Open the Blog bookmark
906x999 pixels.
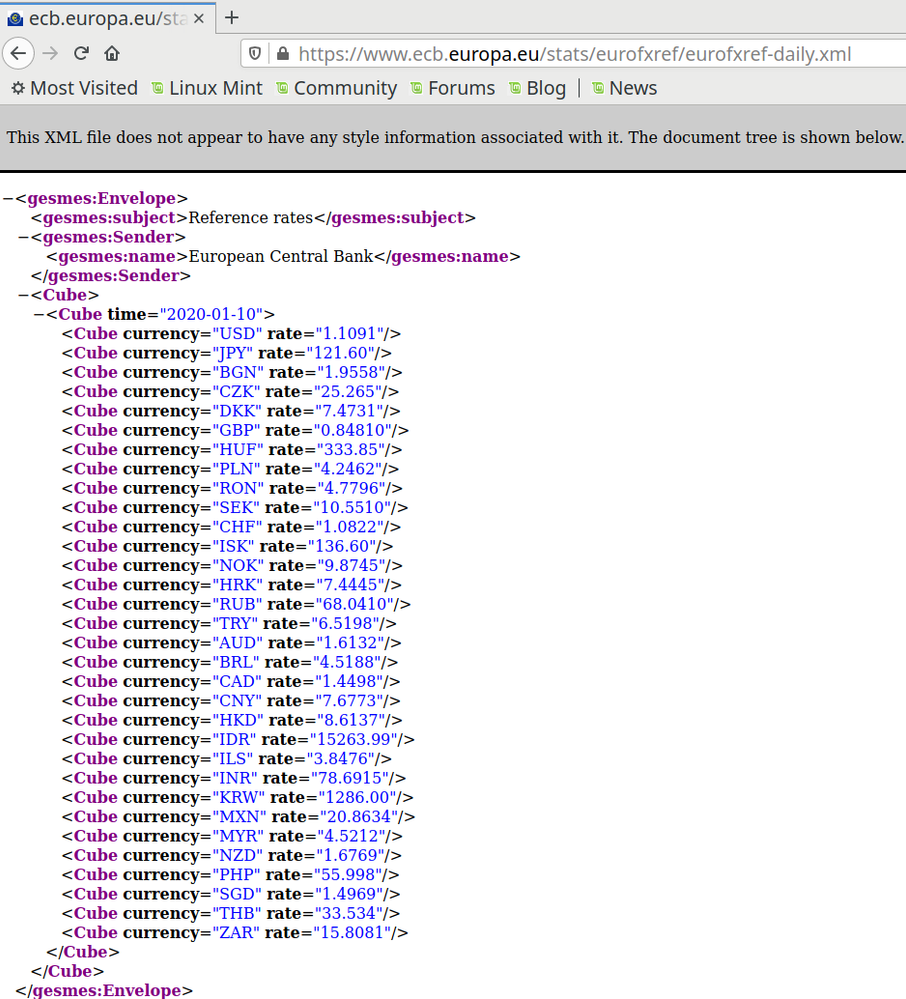pos(537,88)
